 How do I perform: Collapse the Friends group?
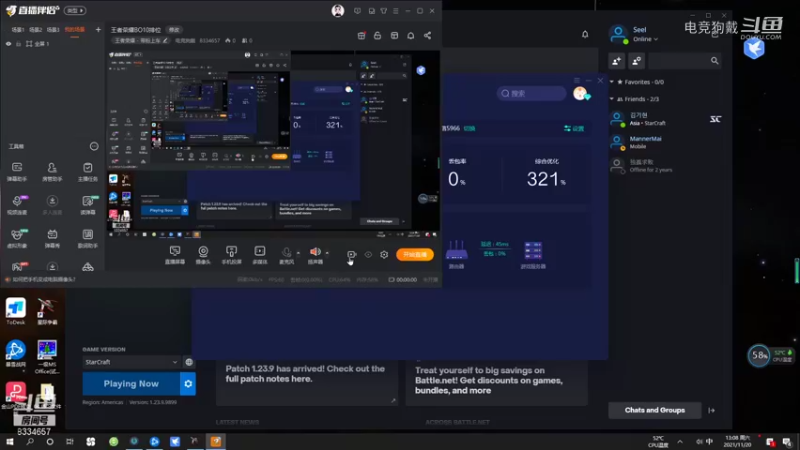tap(612, 99)
